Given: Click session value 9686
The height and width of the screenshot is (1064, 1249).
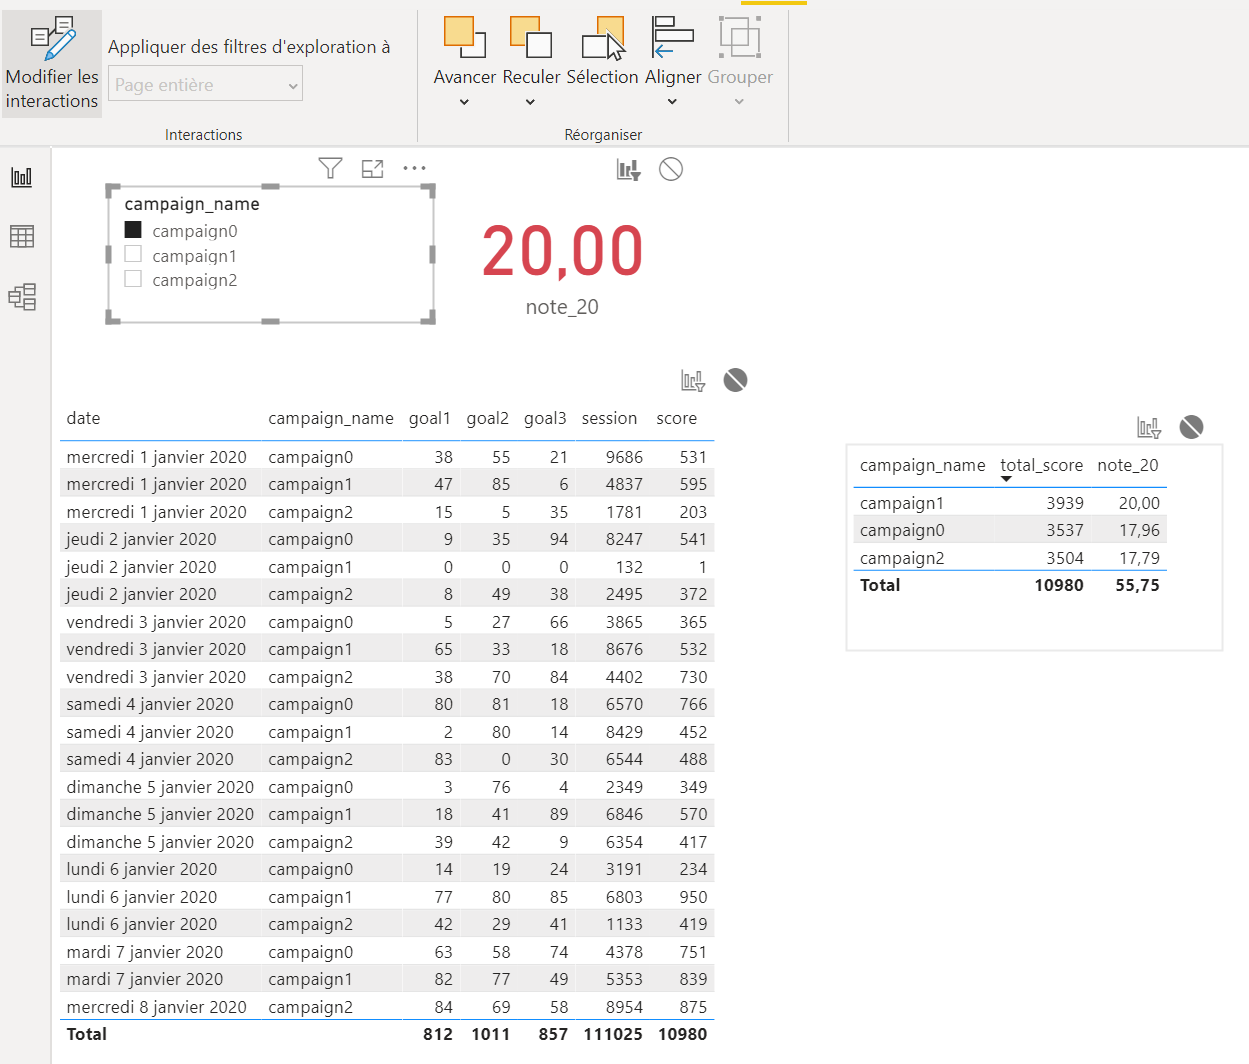Looking at the screenshot, I should [x=624, y=457].
